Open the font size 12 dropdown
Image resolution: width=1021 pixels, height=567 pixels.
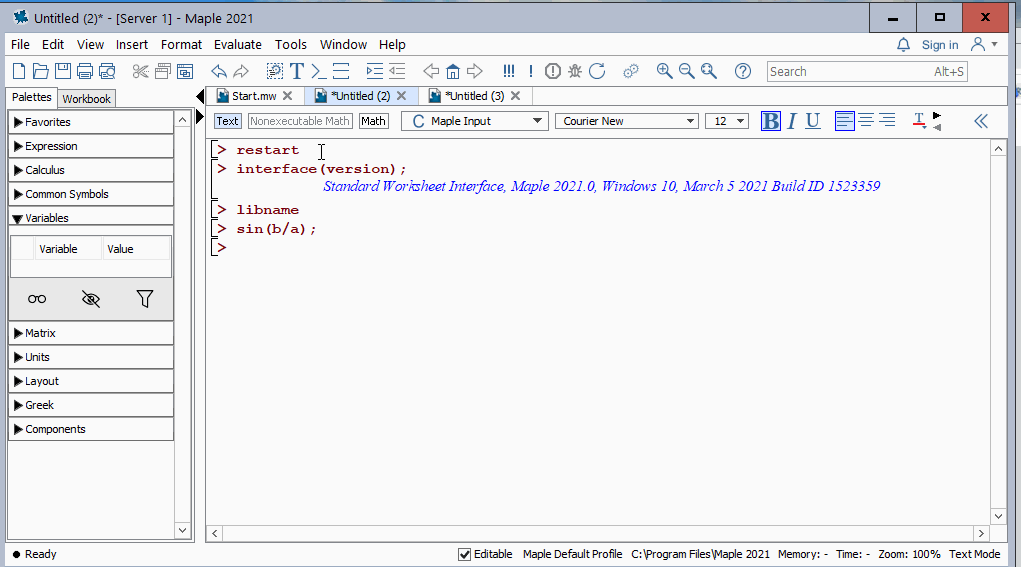(727, 121)
